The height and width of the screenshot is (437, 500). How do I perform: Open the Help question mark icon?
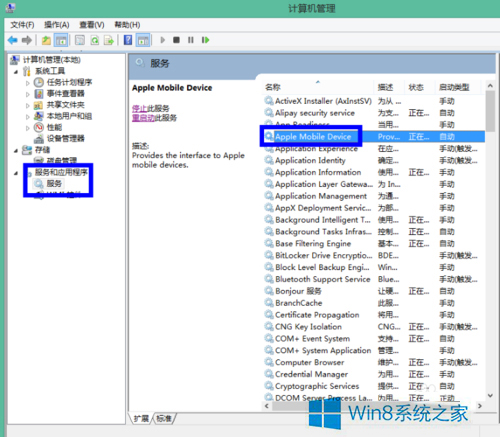128,40
